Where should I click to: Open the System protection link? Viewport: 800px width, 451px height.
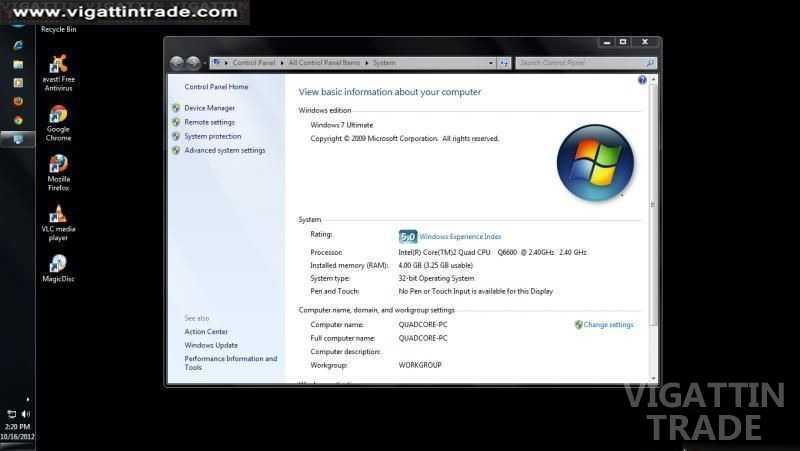pyautogui.click(x=213, y=136)
